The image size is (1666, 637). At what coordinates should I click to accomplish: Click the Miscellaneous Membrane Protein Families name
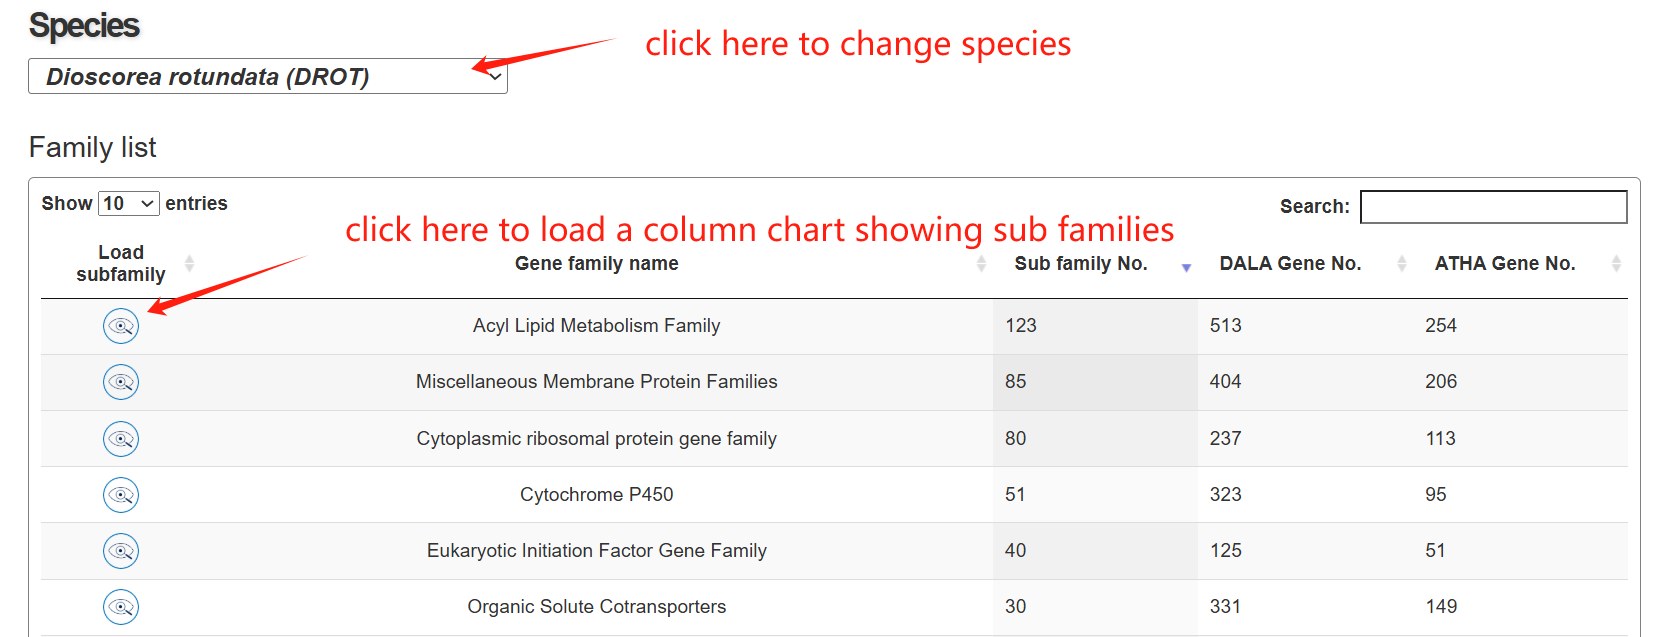(597, 382)
